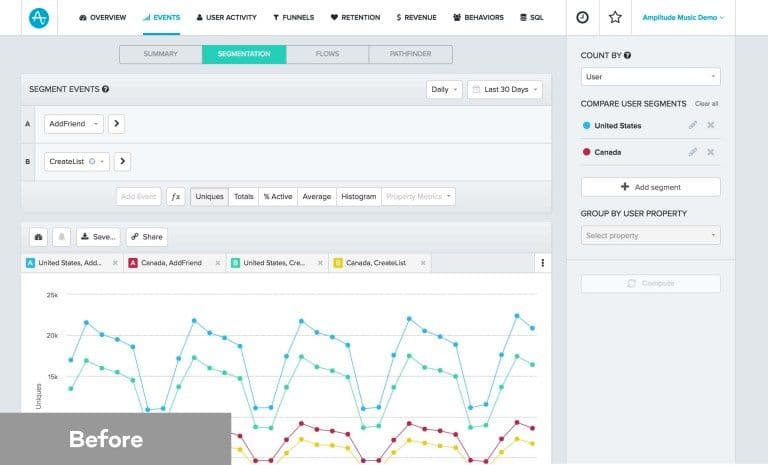Edit the United States segment pencil icon
The image size is (768, 465).
(x=692, y=125)
